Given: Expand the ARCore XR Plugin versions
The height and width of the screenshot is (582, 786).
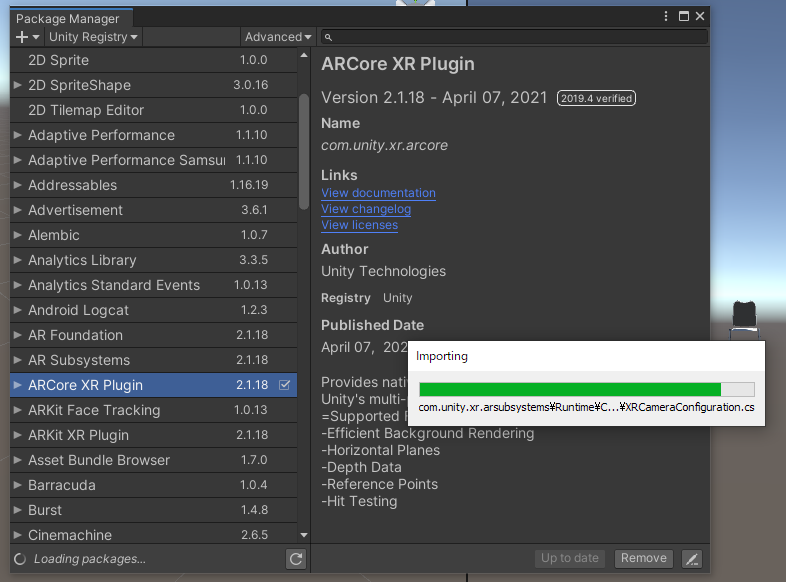Looking at the screenshot, I should click(18, 385).
